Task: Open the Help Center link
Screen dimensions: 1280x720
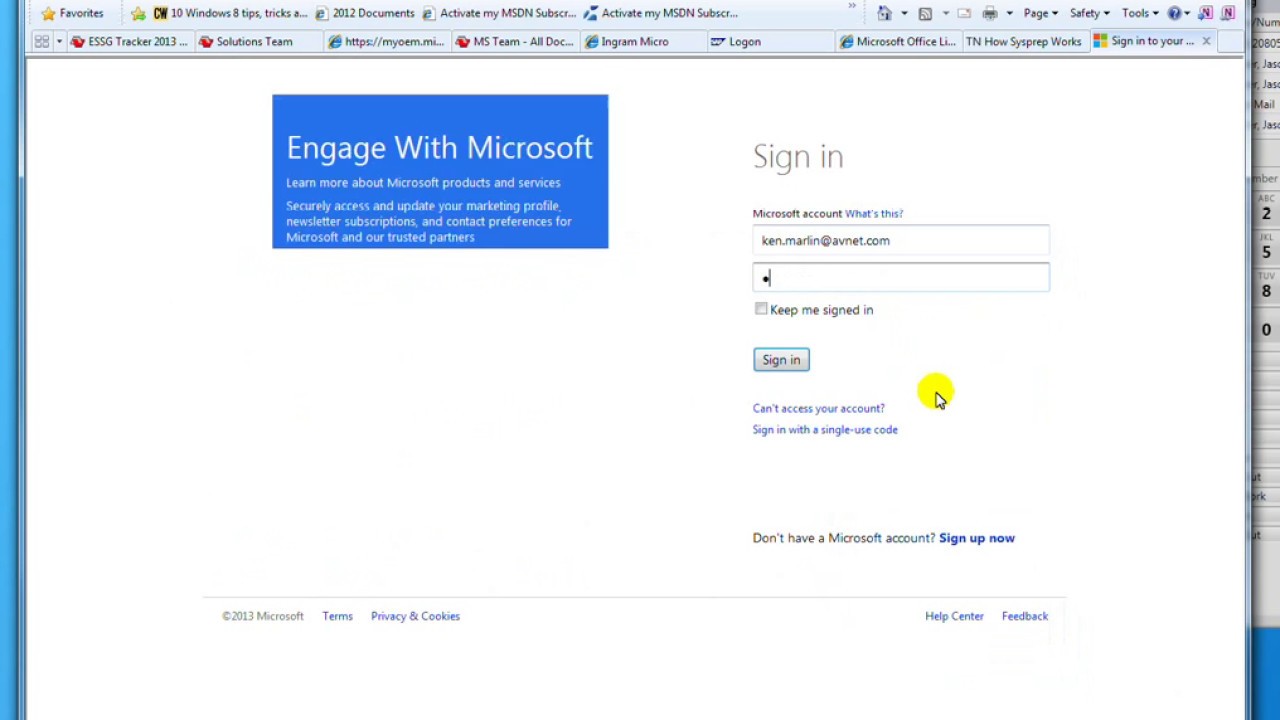Action: pos(954,616)
